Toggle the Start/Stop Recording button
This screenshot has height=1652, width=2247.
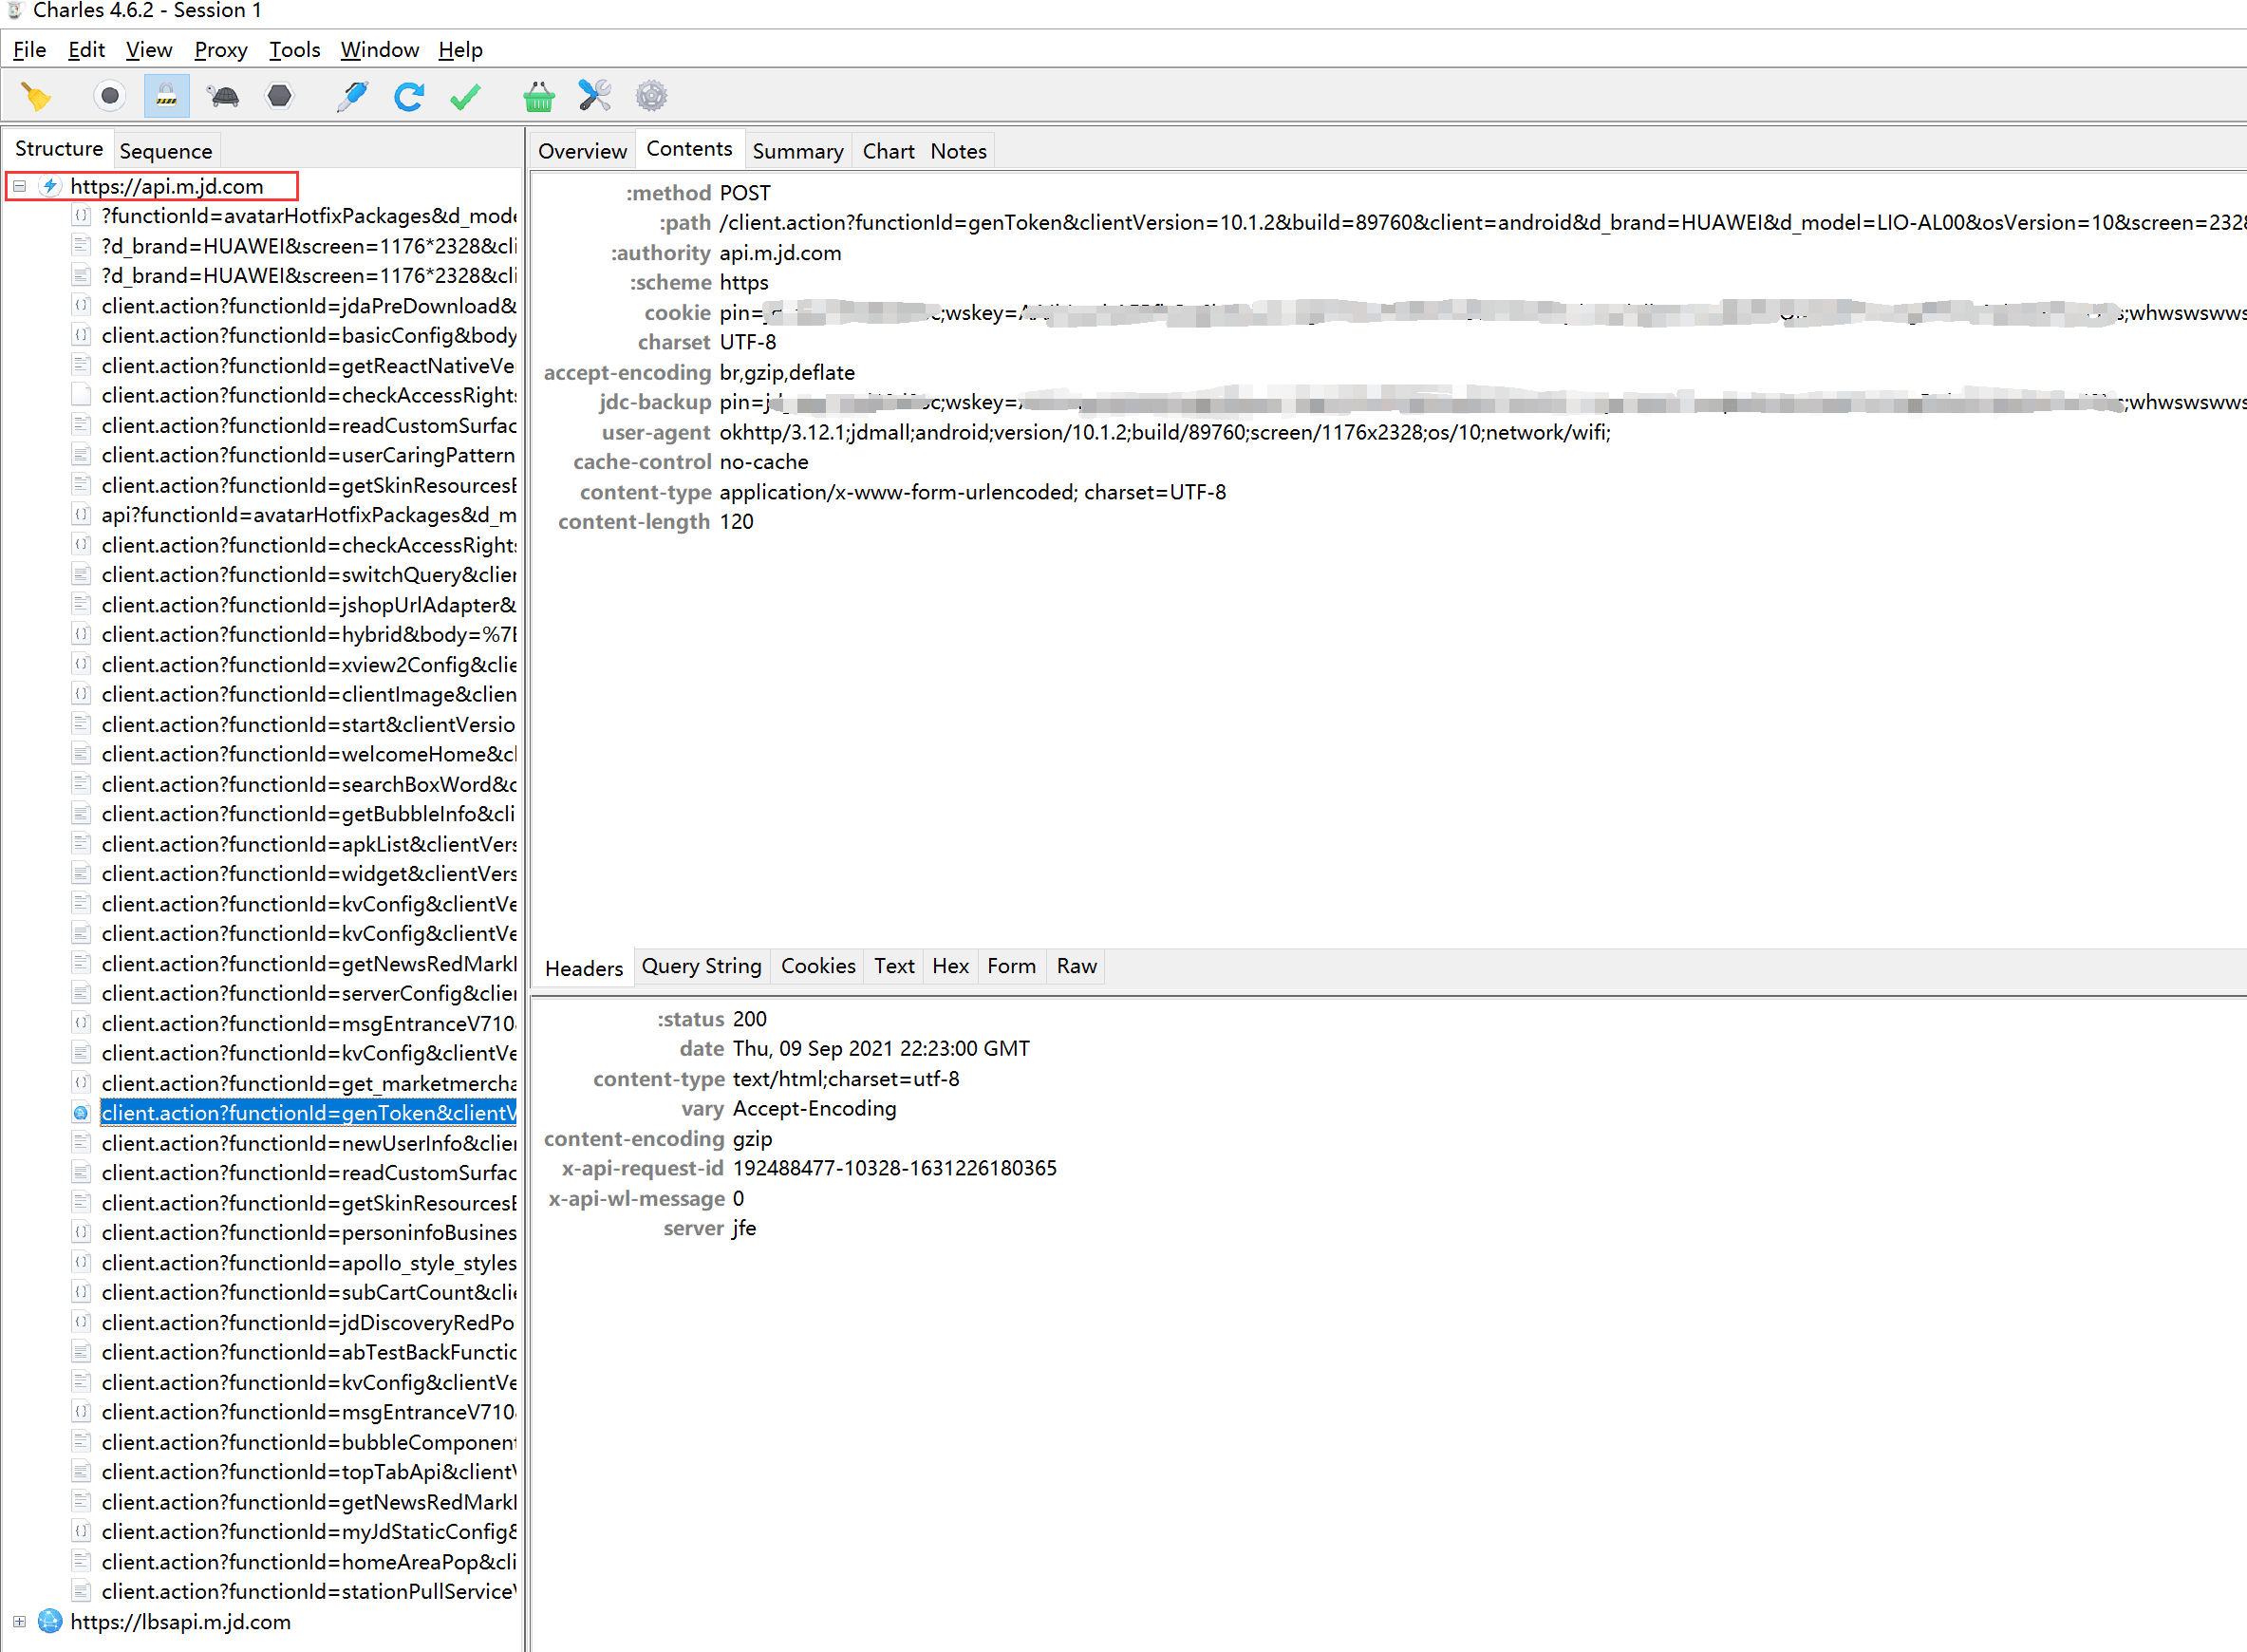click(x=110, y=96)
